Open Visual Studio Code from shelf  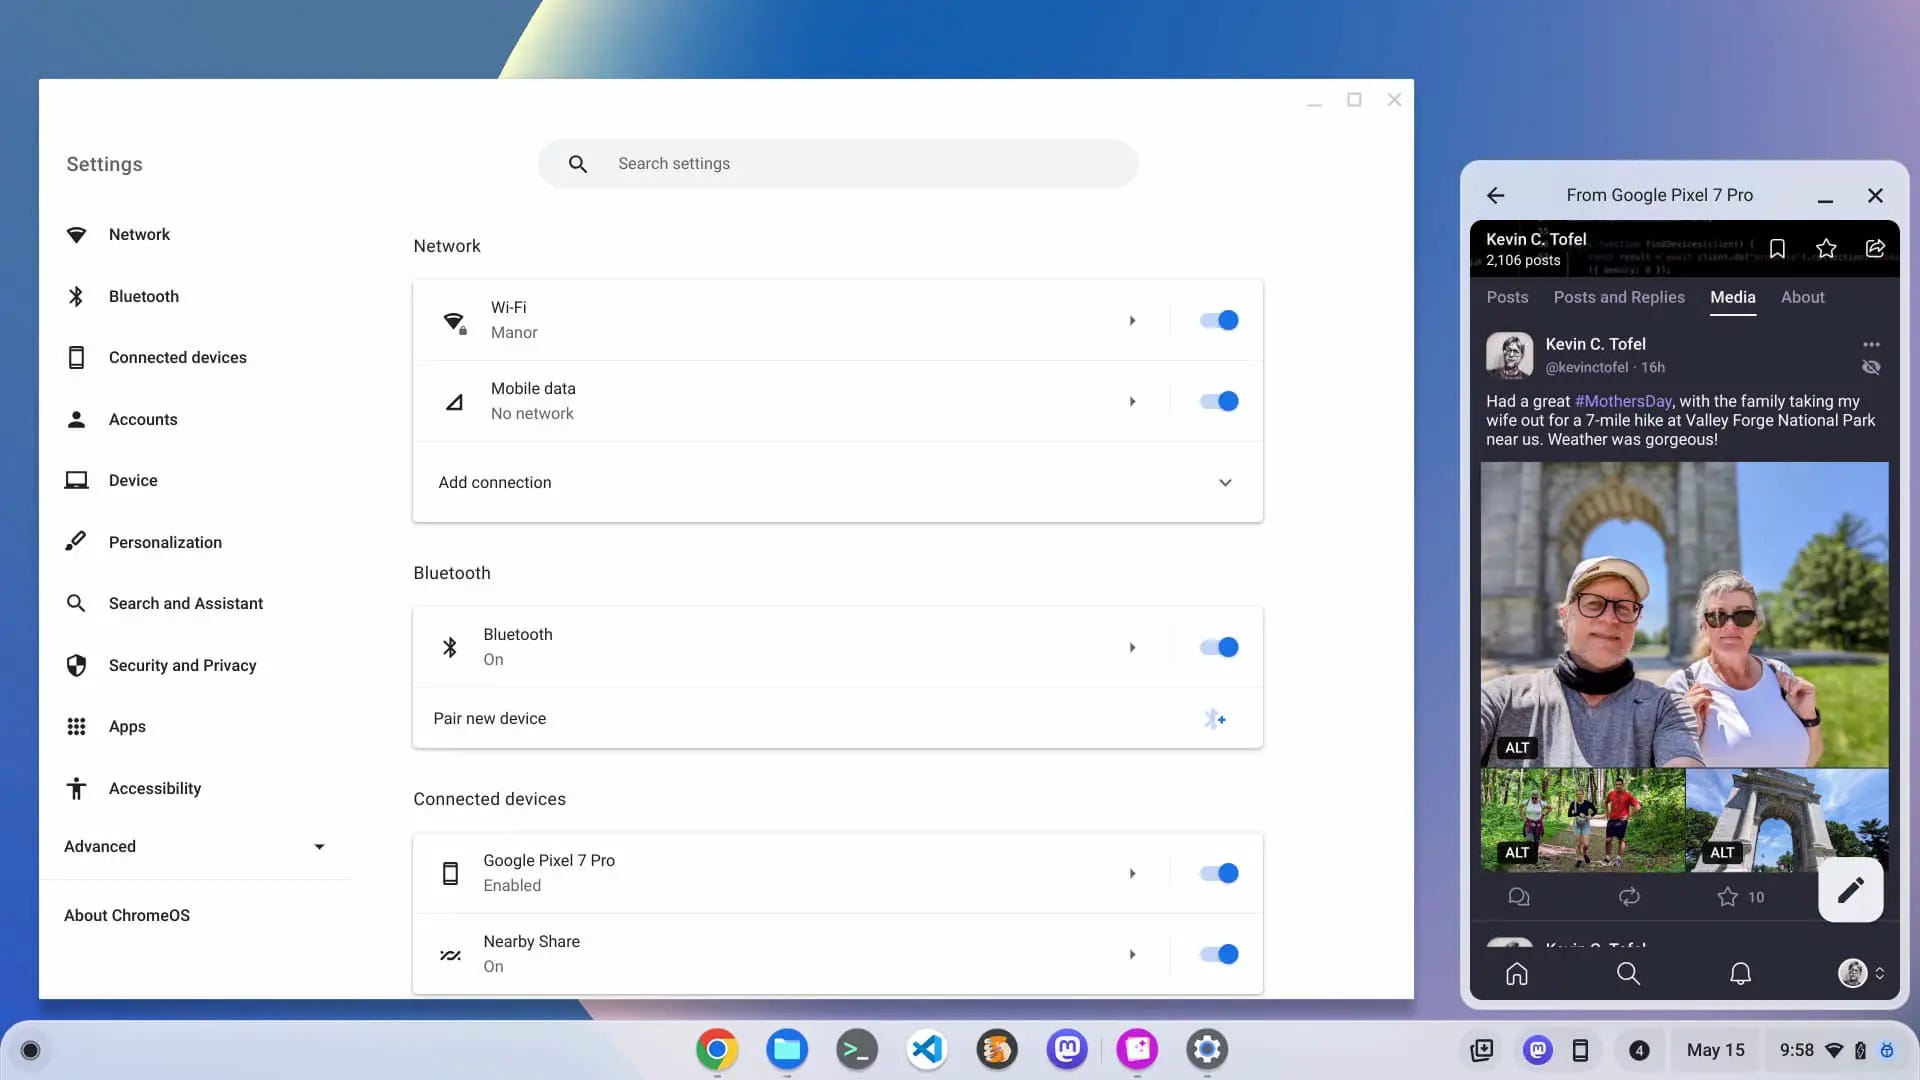point(927,1049)
